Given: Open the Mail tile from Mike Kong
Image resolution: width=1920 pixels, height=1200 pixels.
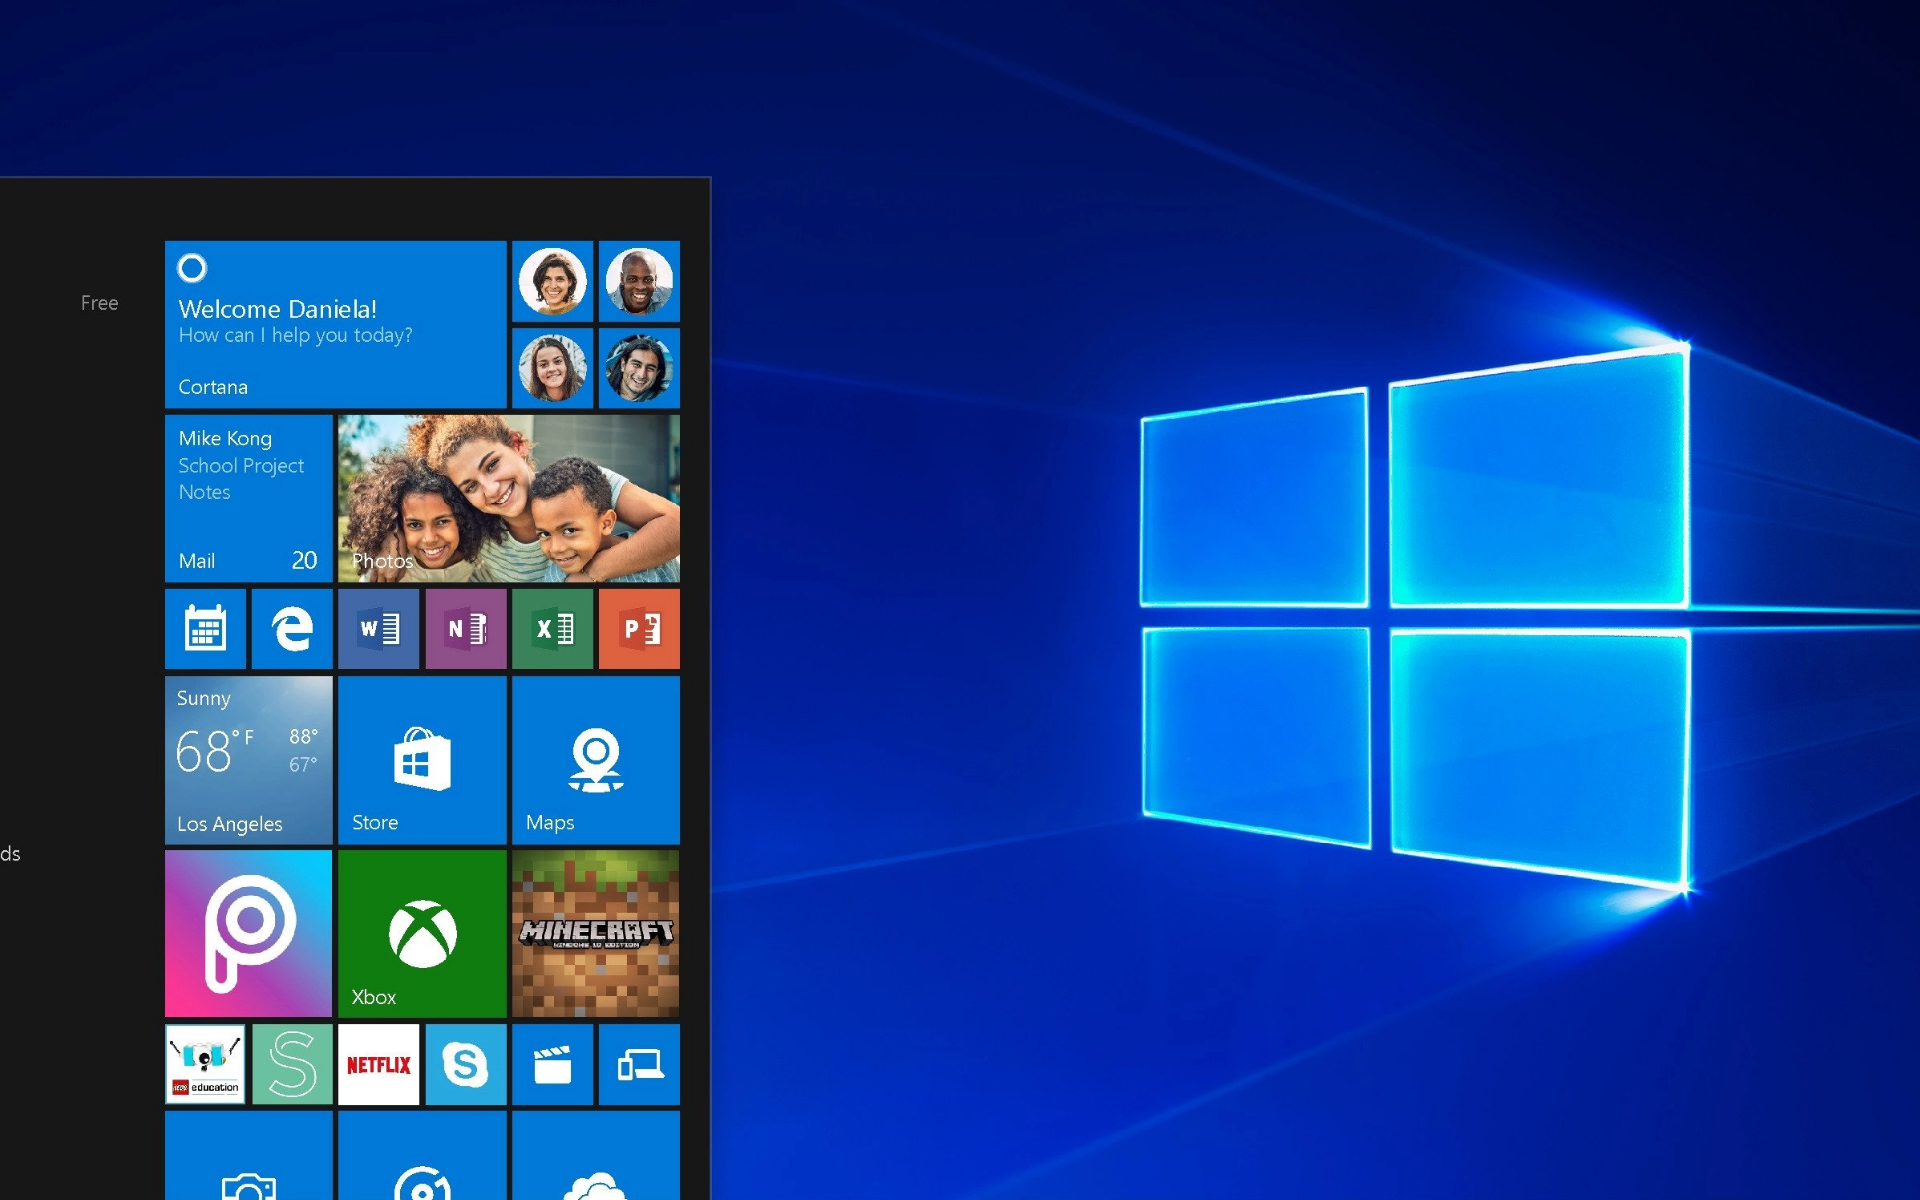Looking at the screenshot, I should [248, 498].
